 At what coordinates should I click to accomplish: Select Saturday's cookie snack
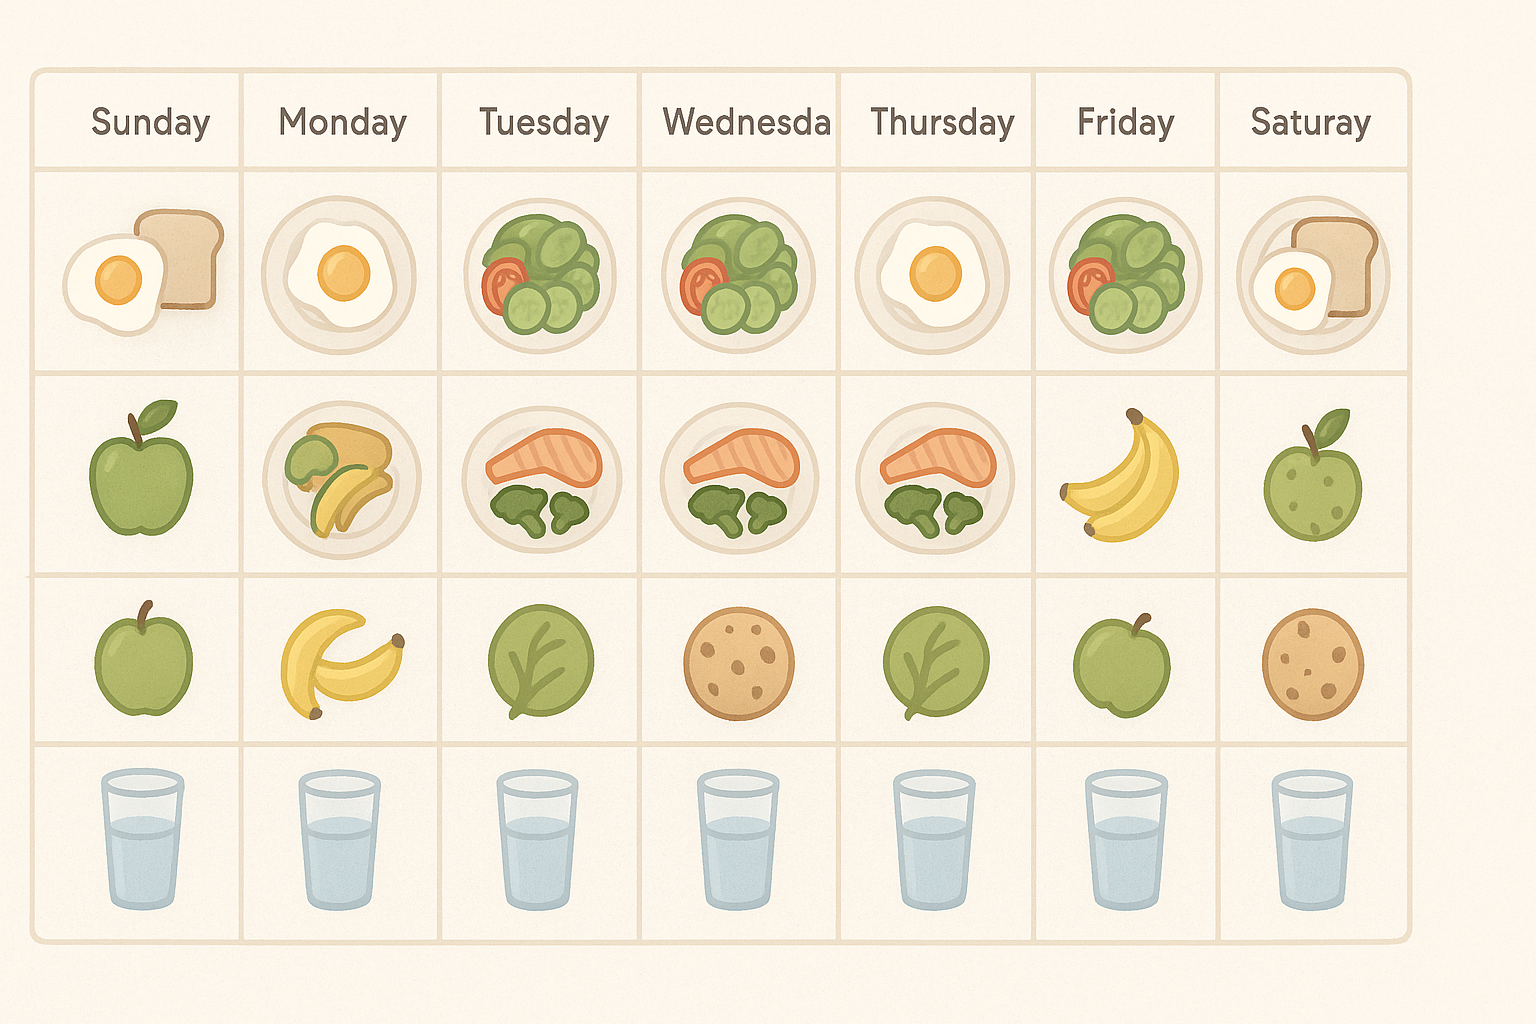click(1313, 664)
